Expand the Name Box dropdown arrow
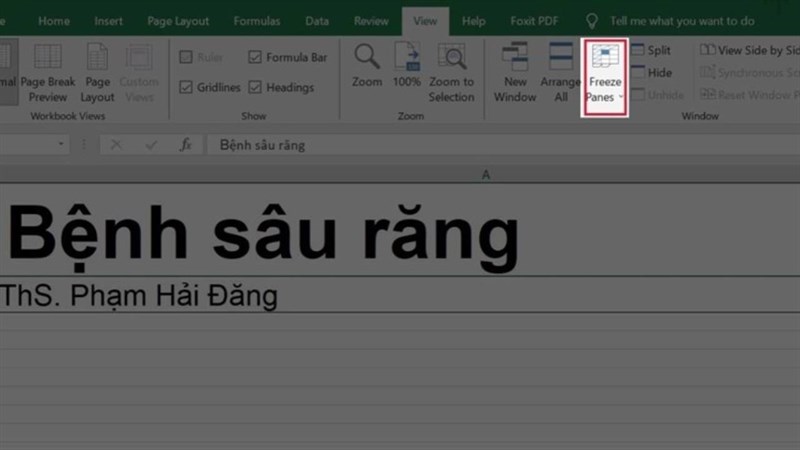The image size is (800, 450). [61, 144]
